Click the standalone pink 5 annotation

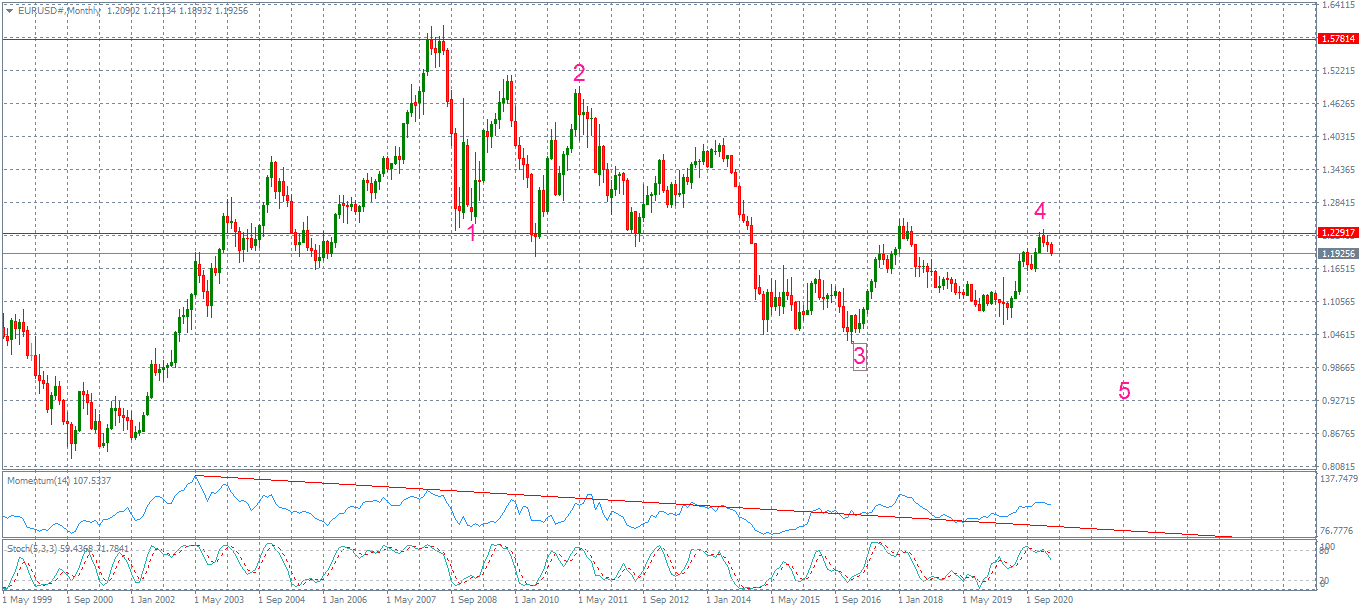coord(1124,392)
